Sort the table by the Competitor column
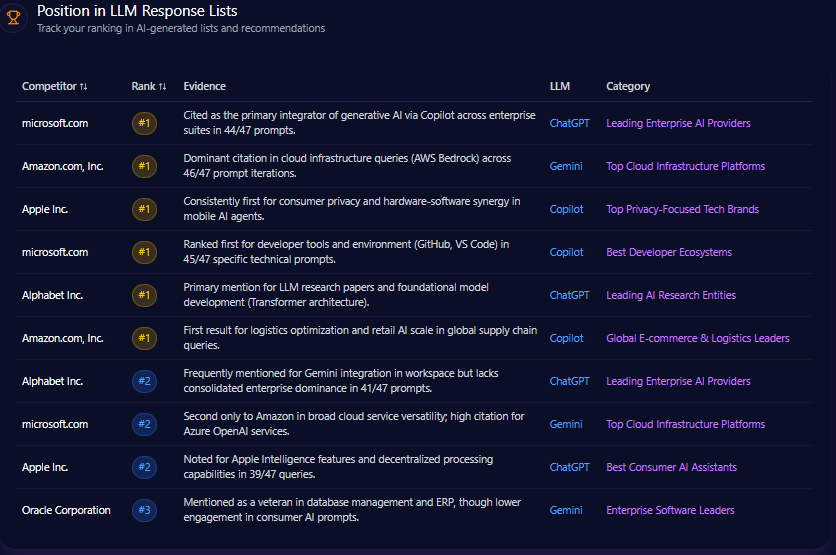The width and height of the screenshot is (836, 555). tap(55, 86)
